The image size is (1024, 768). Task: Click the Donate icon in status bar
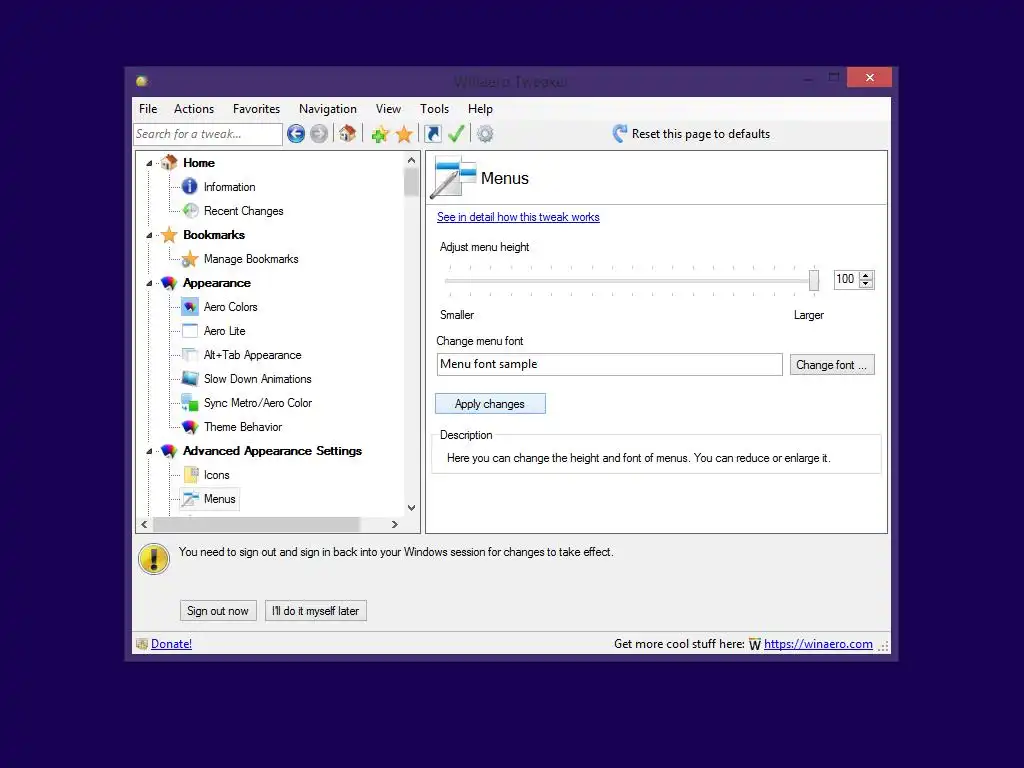click(x=142, y=644)
